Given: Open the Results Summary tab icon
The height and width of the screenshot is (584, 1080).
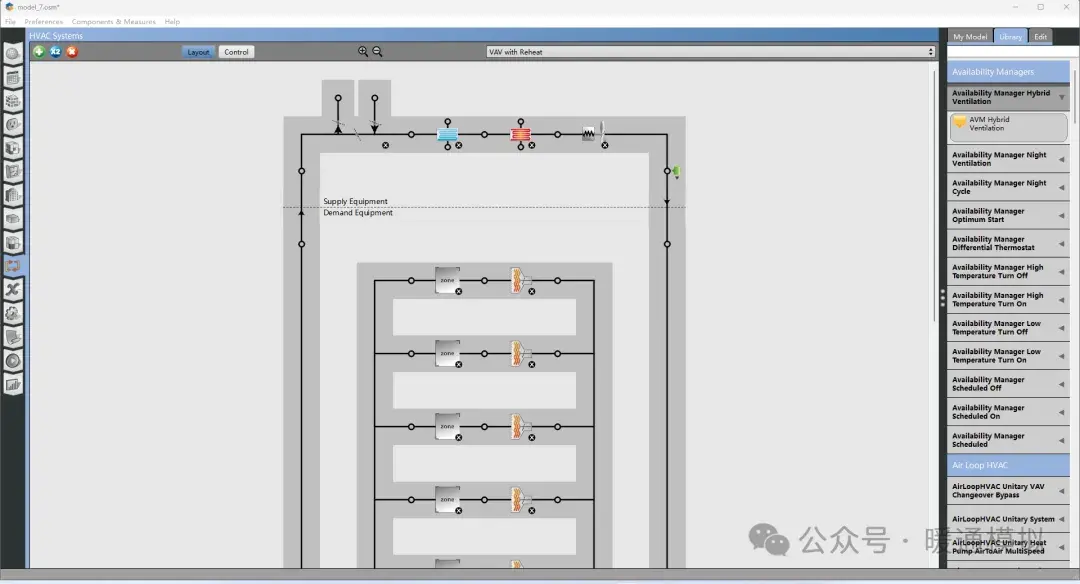Looking at the screenshot, I should click(x=13, y=385).
